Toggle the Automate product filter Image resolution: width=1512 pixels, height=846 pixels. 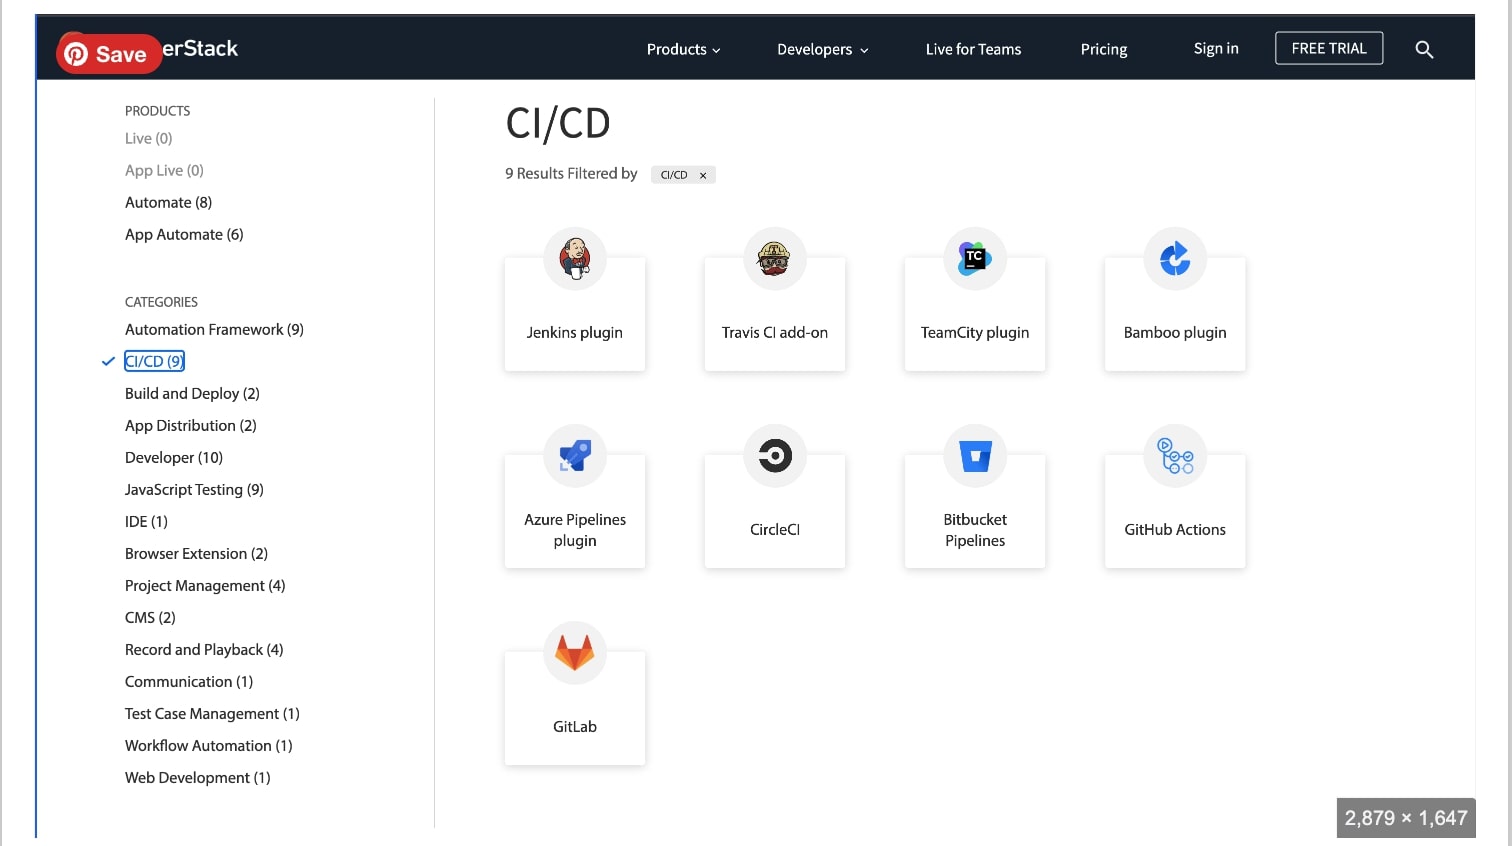click(x=168, y=202)
